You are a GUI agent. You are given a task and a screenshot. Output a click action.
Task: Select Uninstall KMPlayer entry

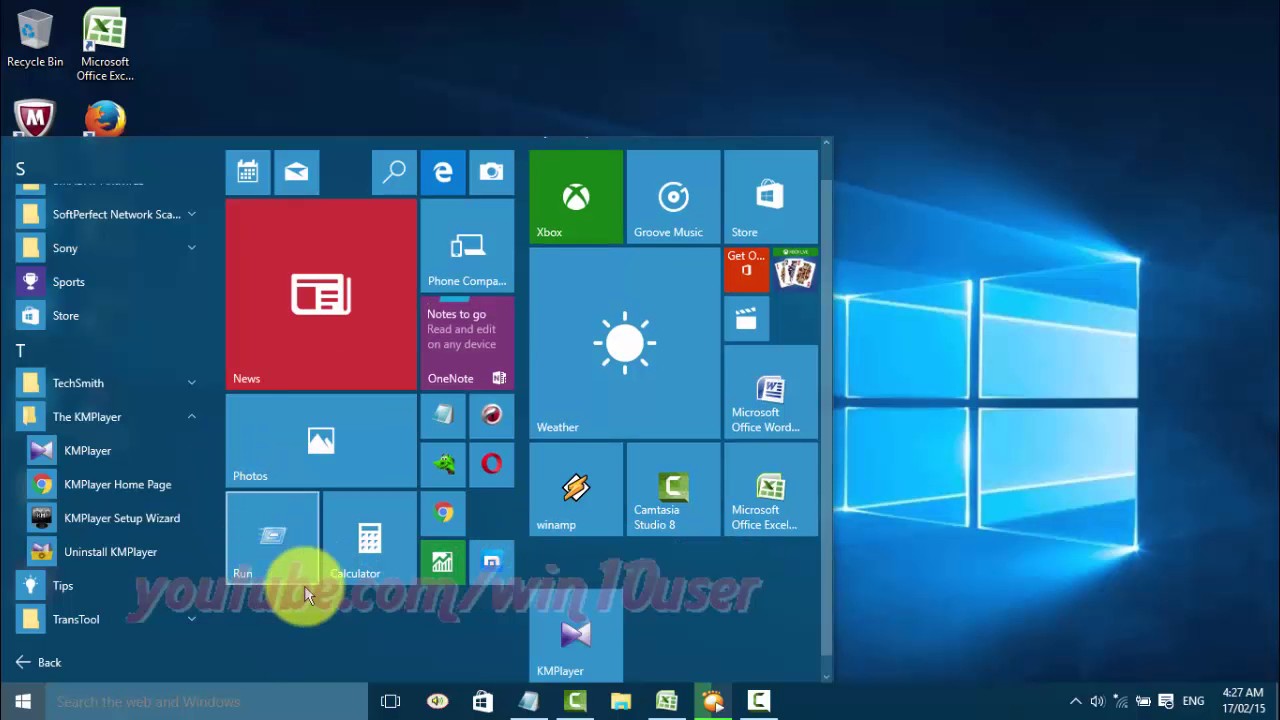tap(108, 552)
